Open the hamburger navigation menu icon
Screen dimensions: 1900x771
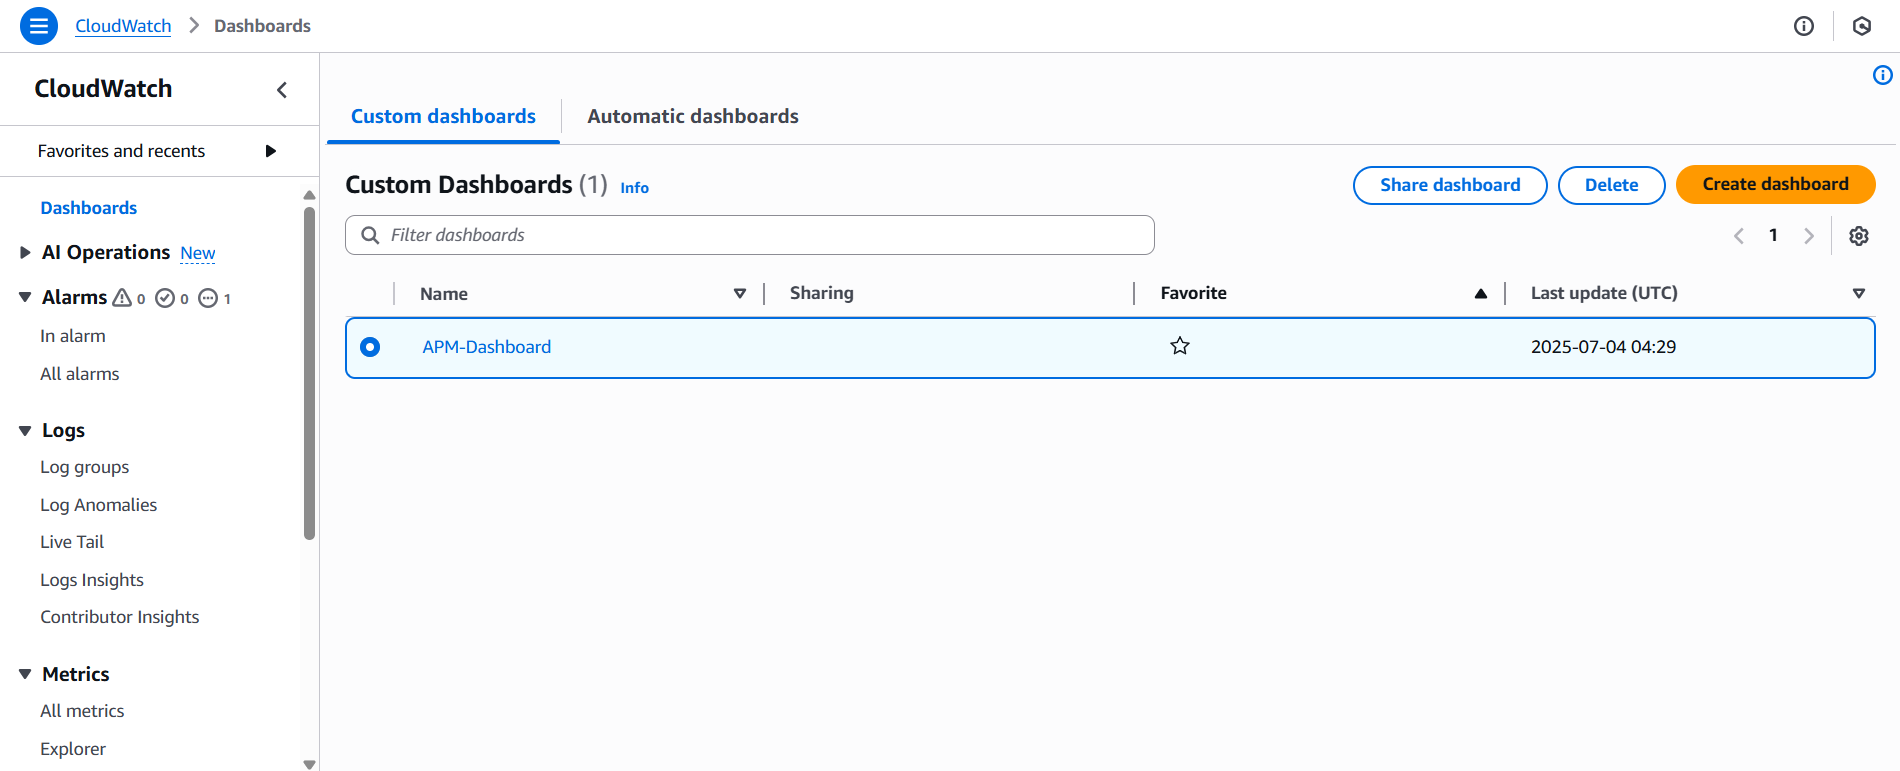coord(38,26)
